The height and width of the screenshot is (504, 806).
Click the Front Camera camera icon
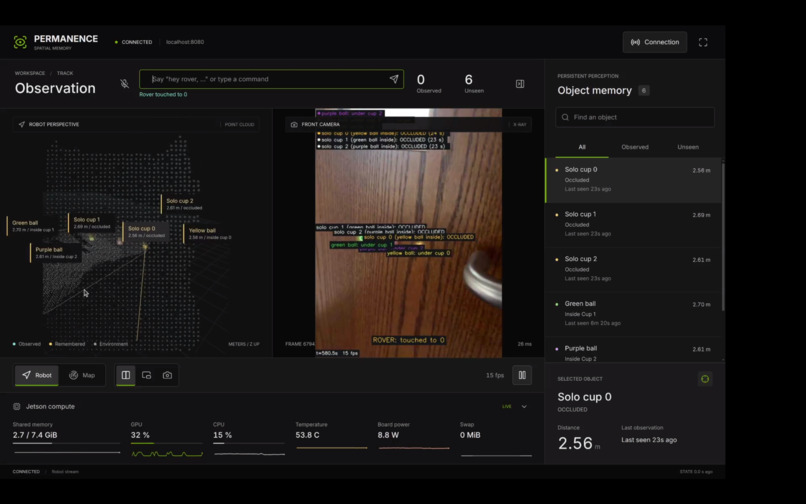pos(294,124)
